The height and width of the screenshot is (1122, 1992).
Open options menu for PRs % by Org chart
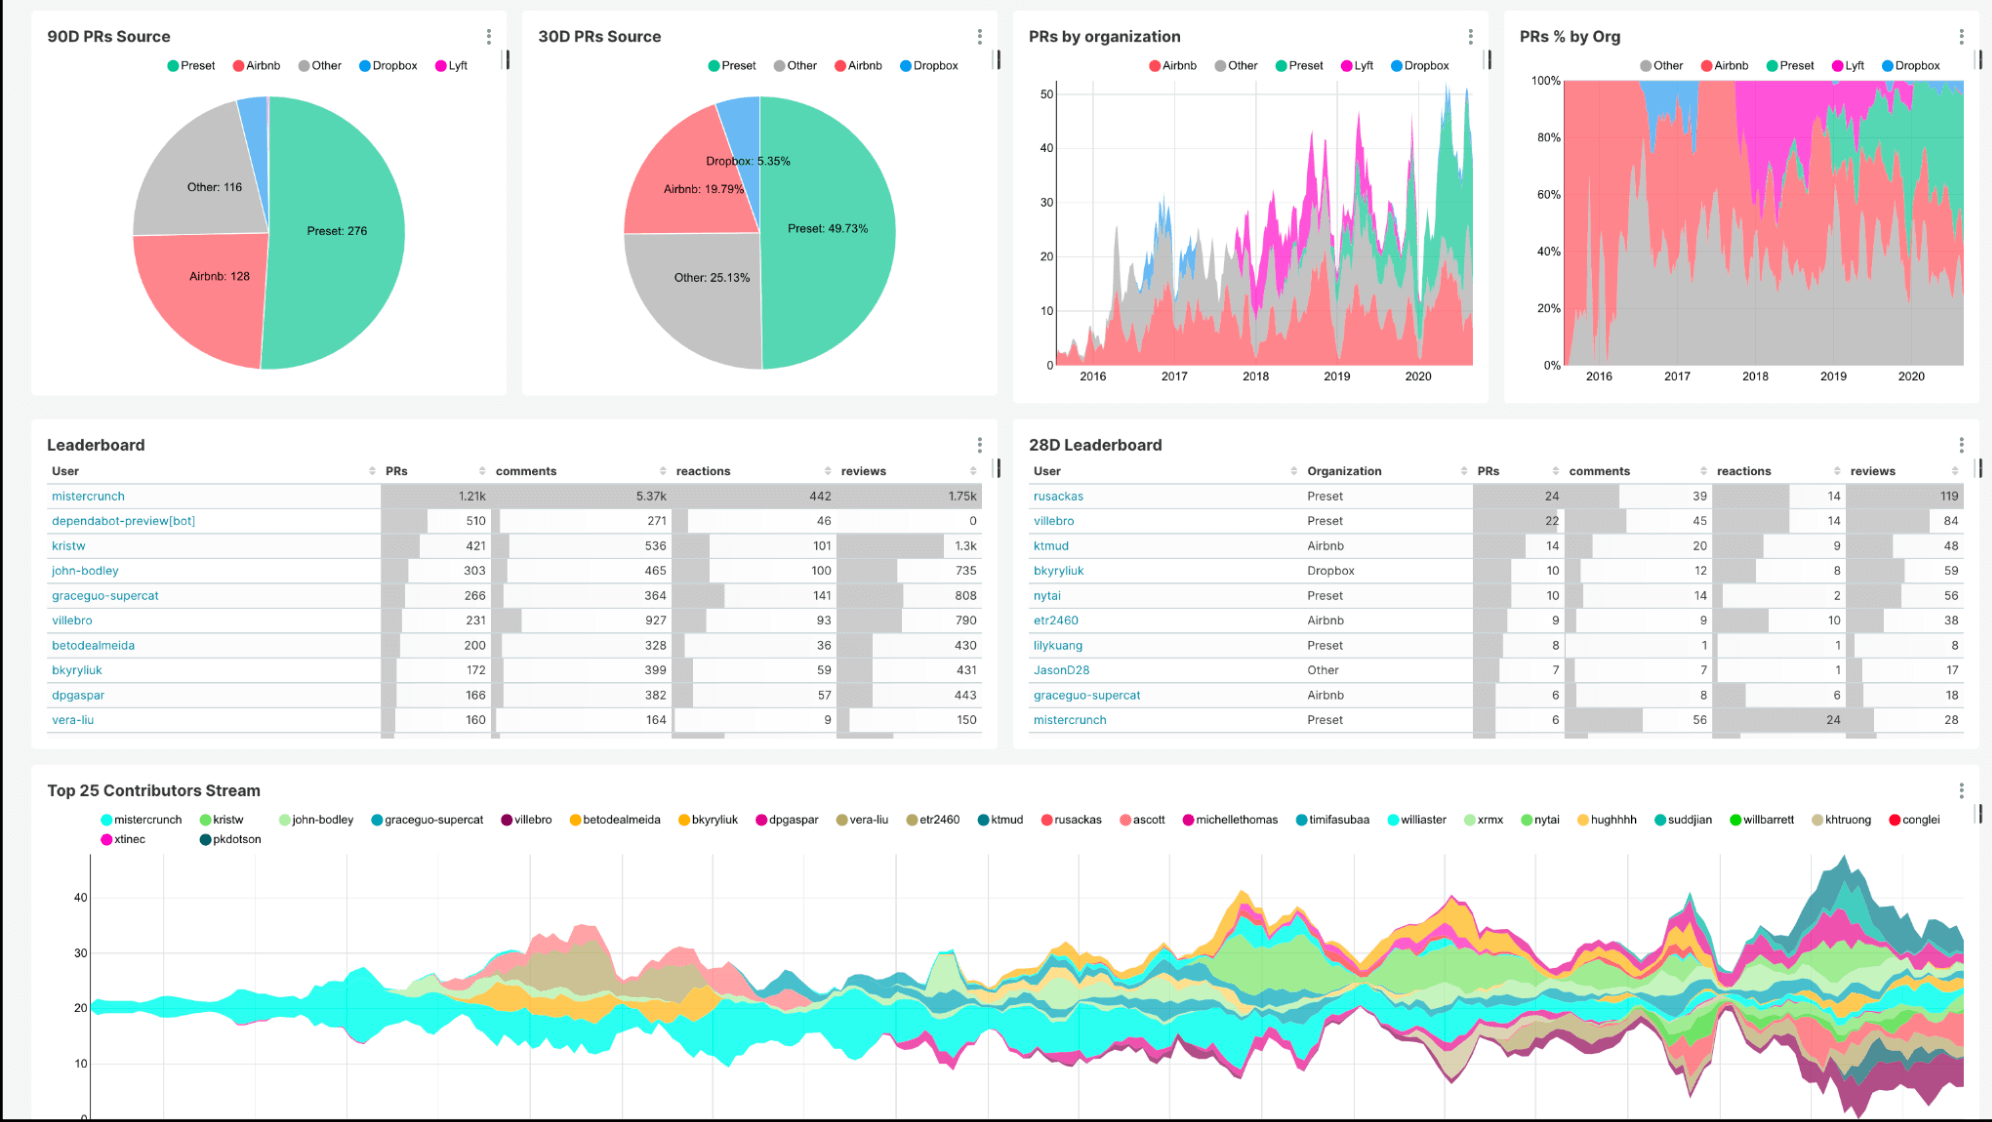pos(1961,37)
